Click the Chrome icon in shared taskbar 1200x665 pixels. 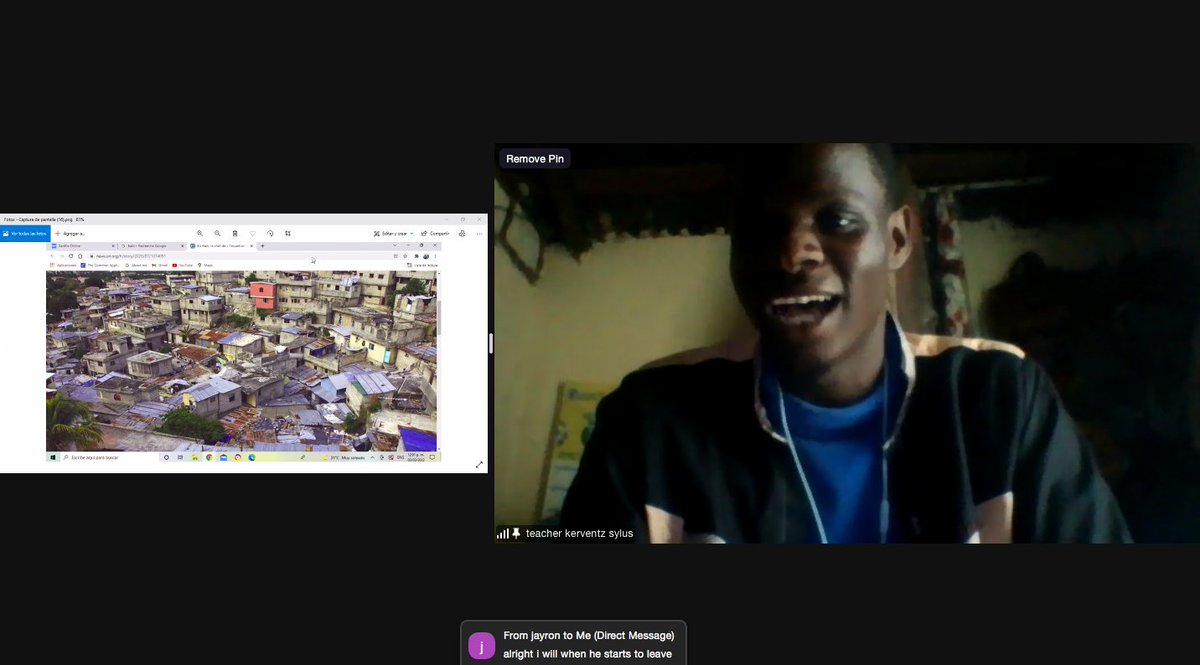pyautogui.click(x=209, y=457)
